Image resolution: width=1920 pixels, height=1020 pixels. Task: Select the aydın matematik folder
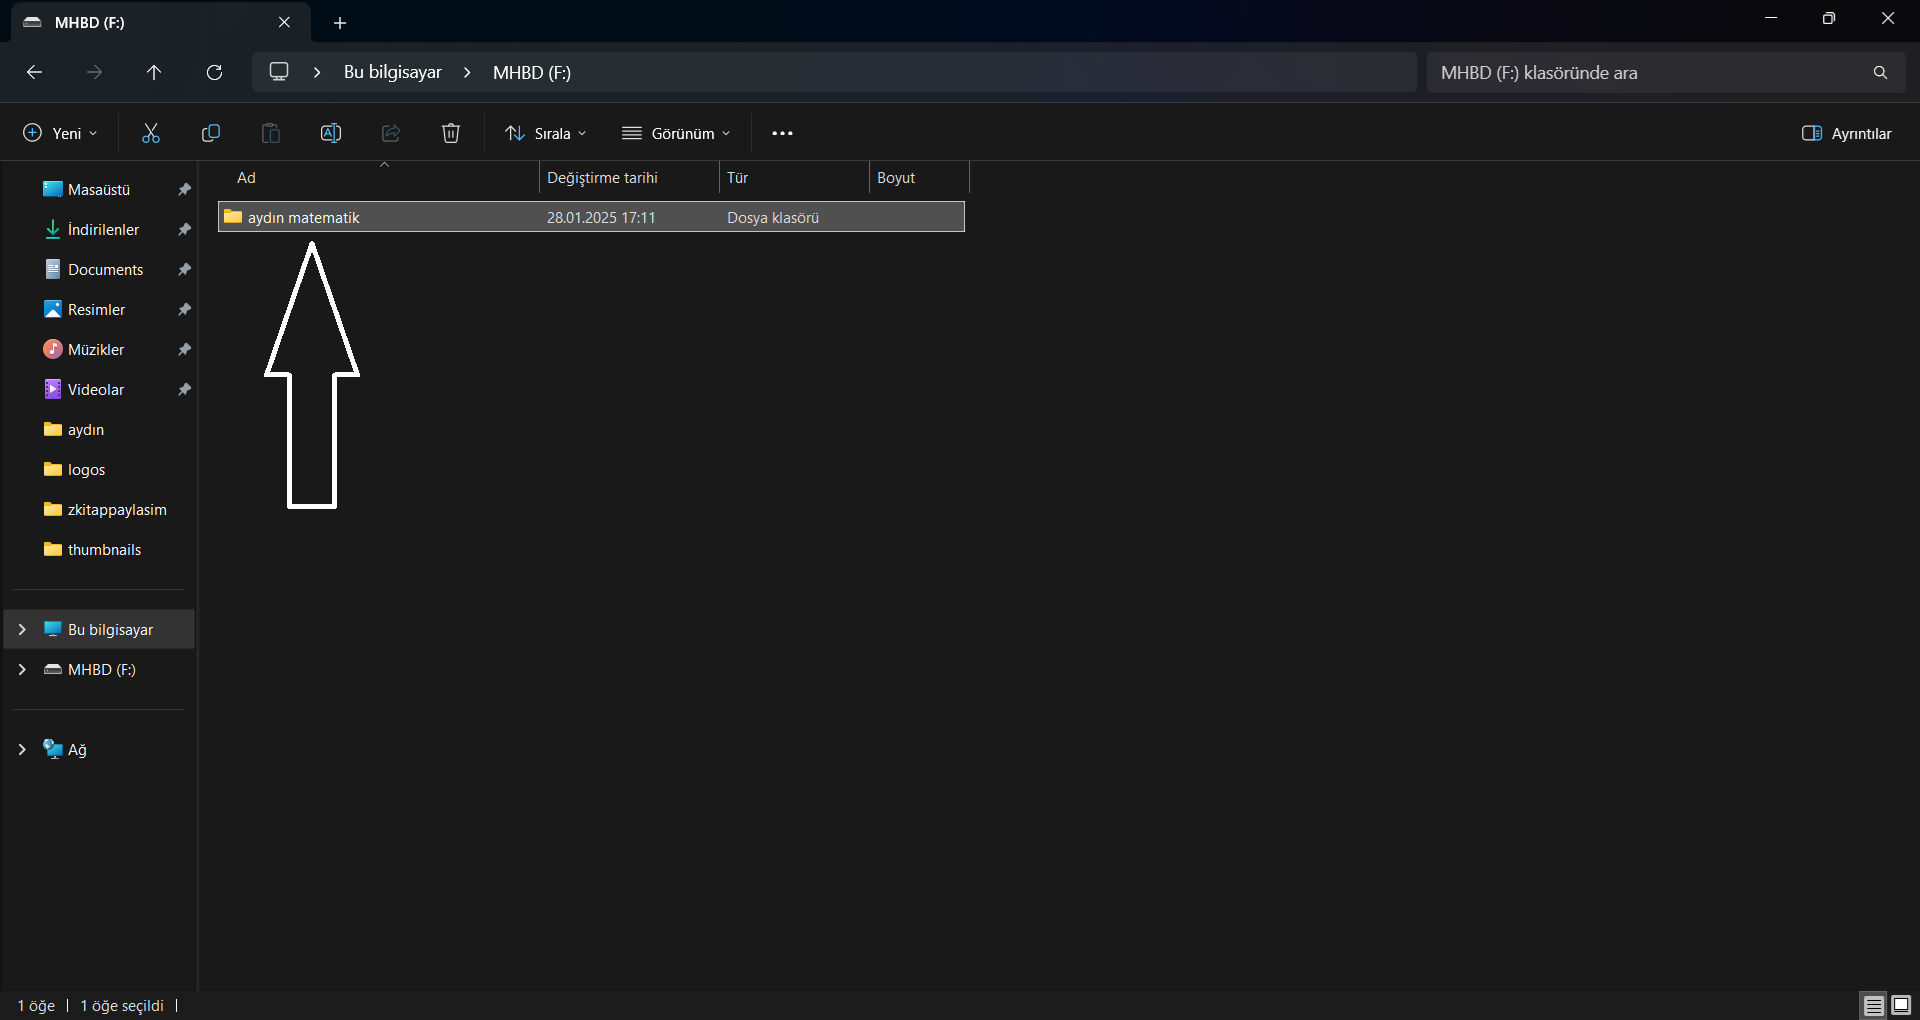304,217
